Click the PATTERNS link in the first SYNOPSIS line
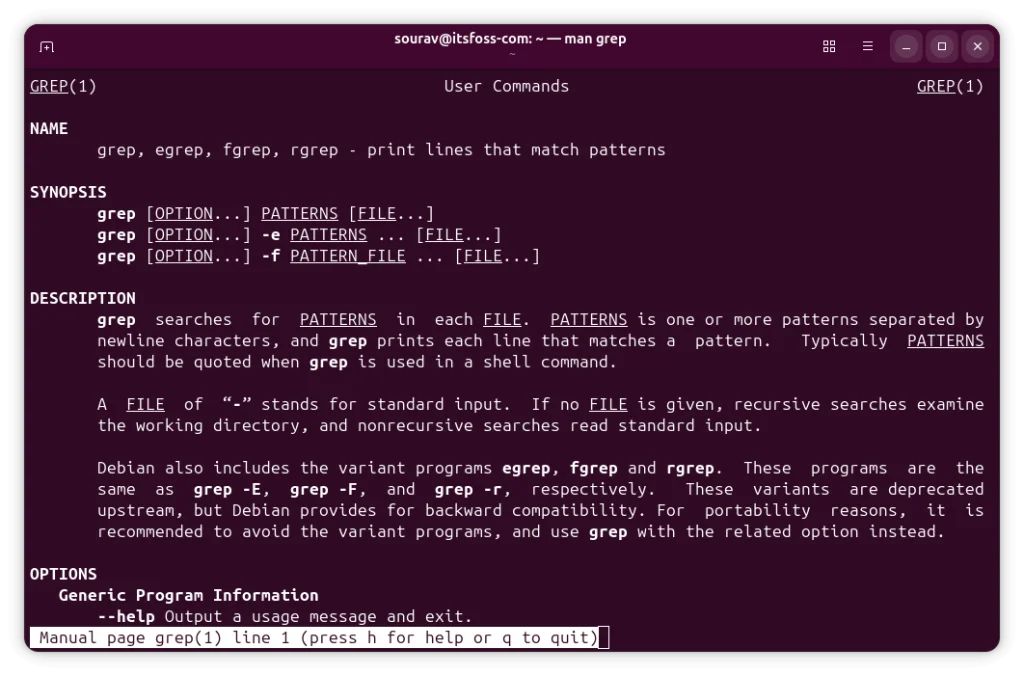Screen dimensions: 1024x676 [299, 213]
